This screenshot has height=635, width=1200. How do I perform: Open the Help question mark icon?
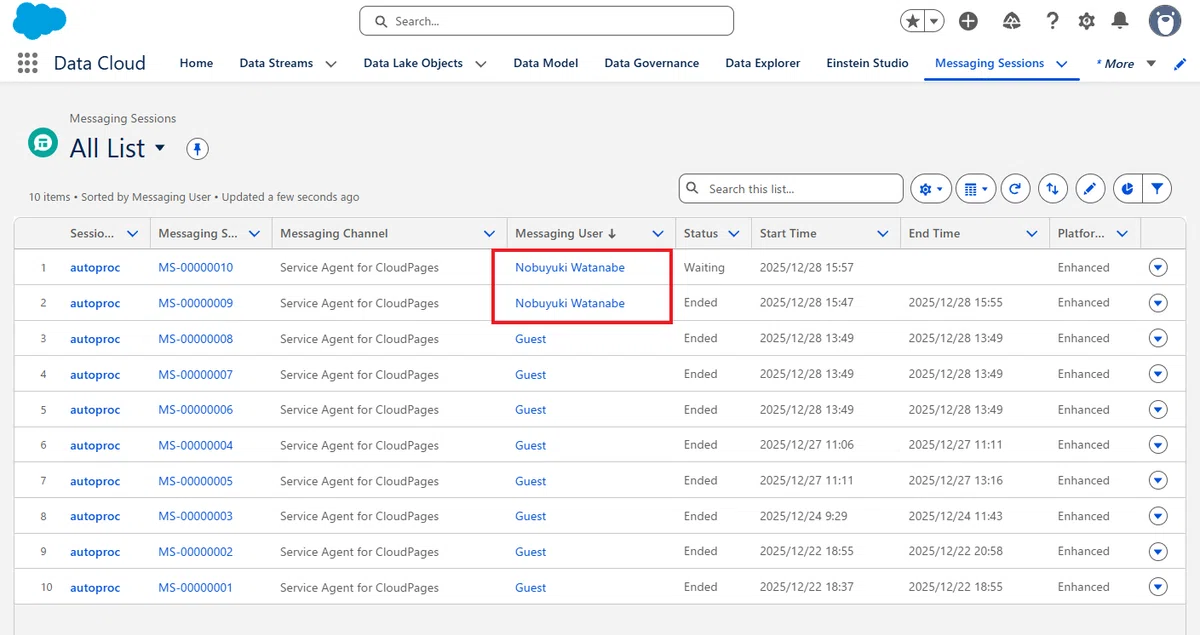1052,21
